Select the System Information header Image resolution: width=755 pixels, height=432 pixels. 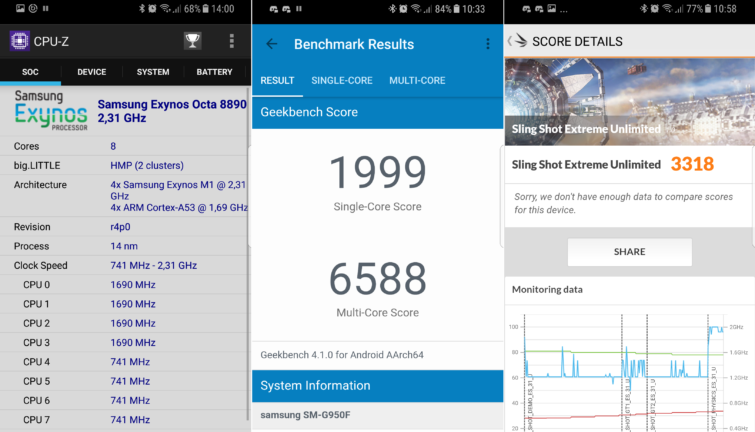click(x=378, y=386)
